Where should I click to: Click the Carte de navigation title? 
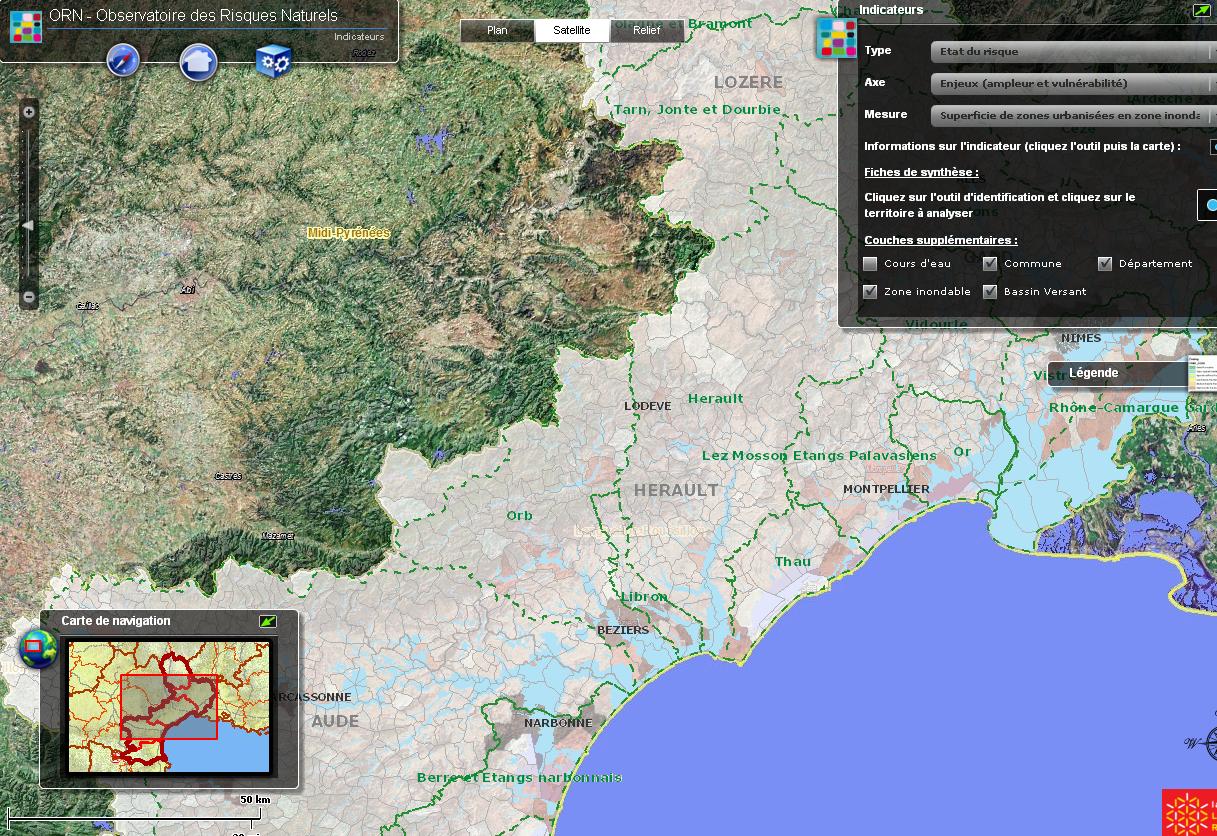pos(116,621)
